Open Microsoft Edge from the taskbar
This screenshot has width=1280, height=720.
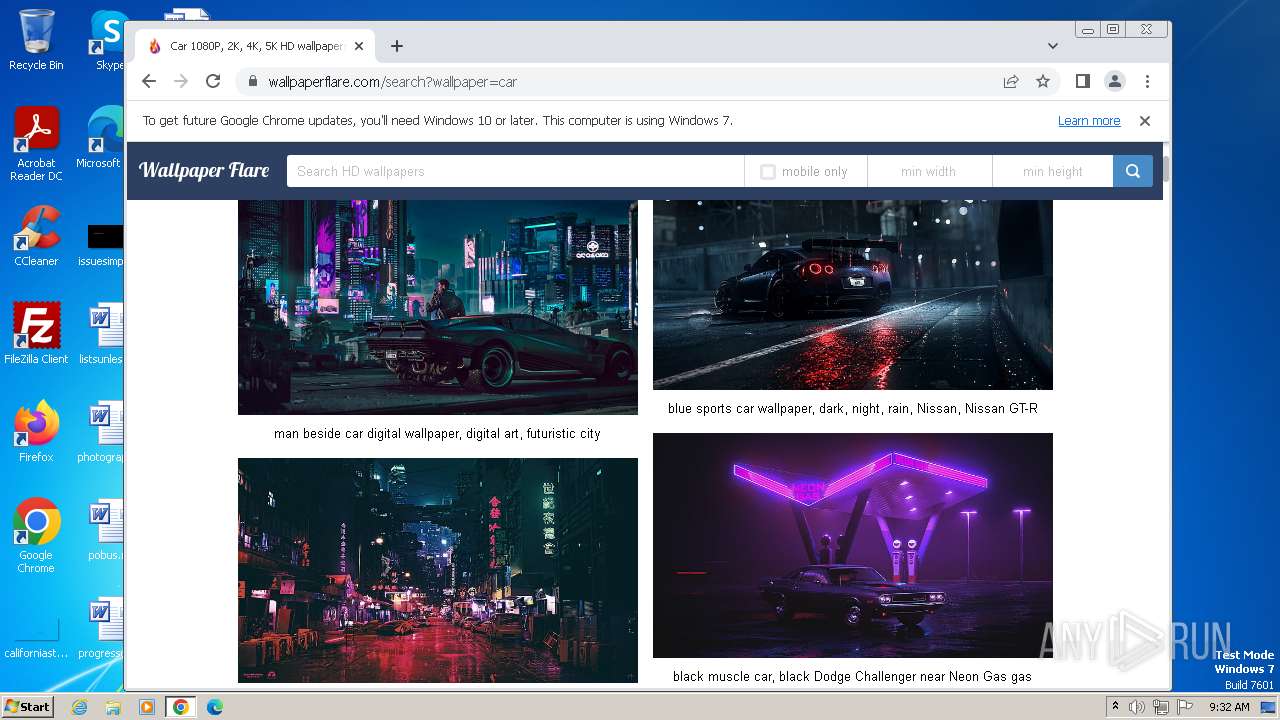(215, 707)
